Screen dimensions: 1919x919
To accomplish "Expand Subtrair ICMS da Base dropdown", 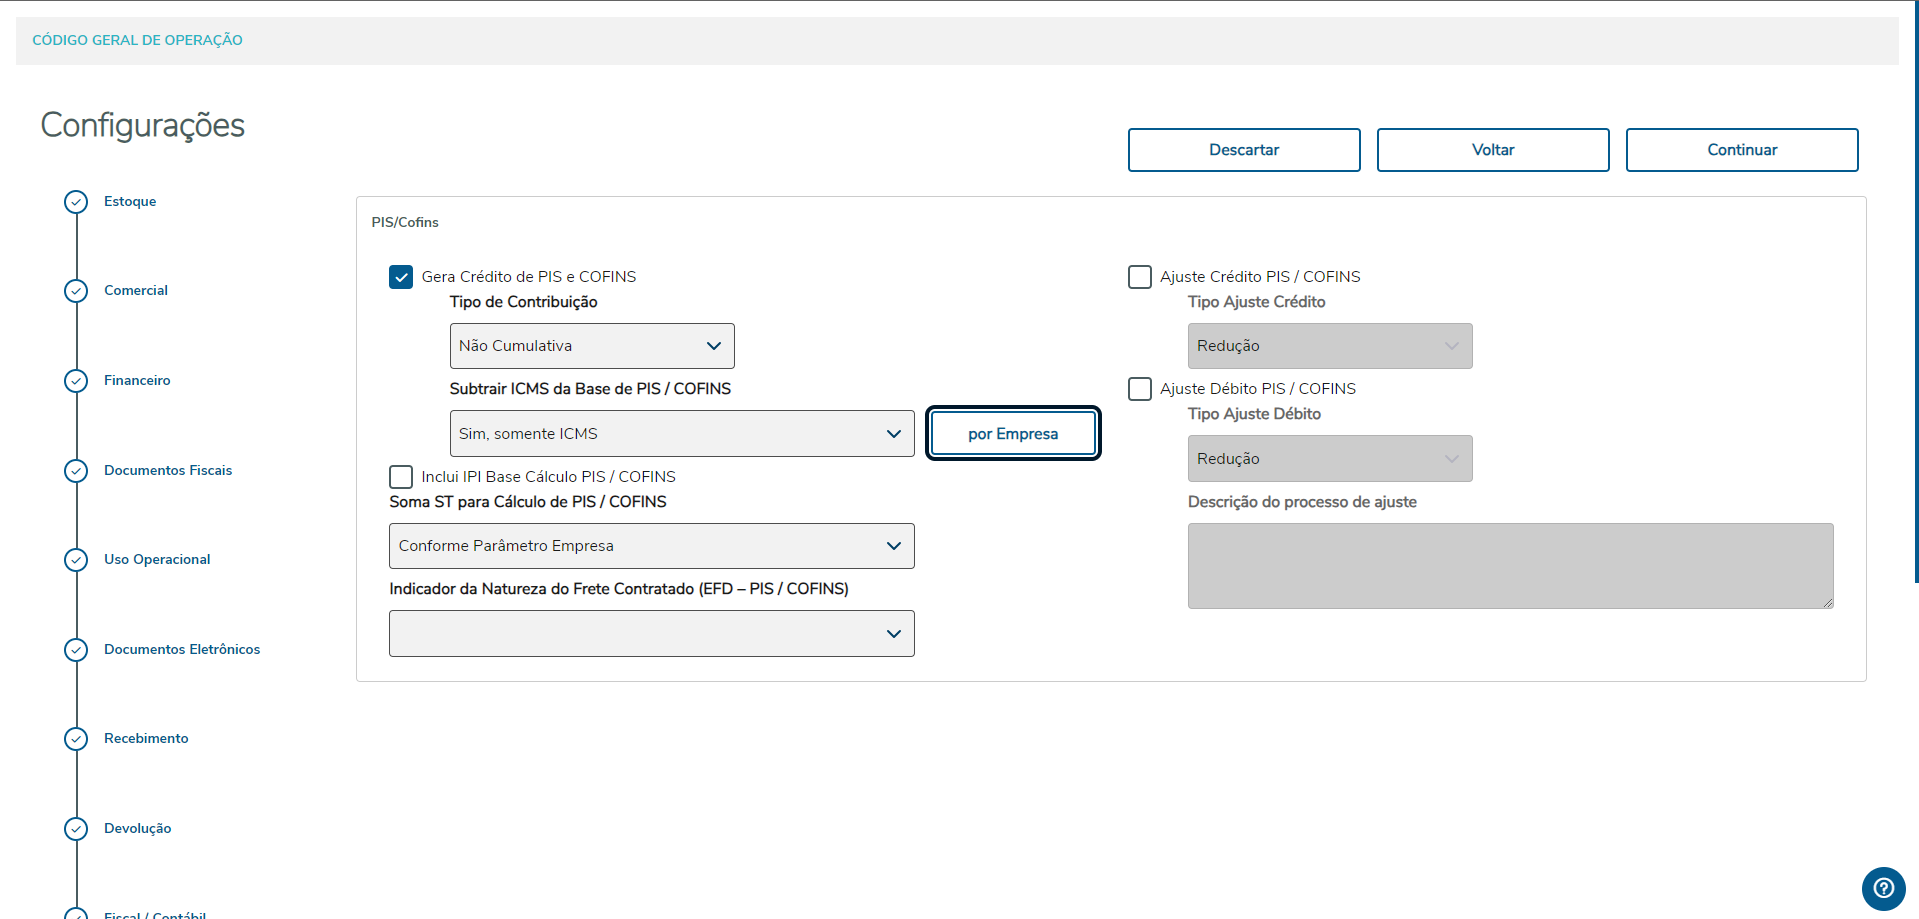I will [x=682, y=434].
